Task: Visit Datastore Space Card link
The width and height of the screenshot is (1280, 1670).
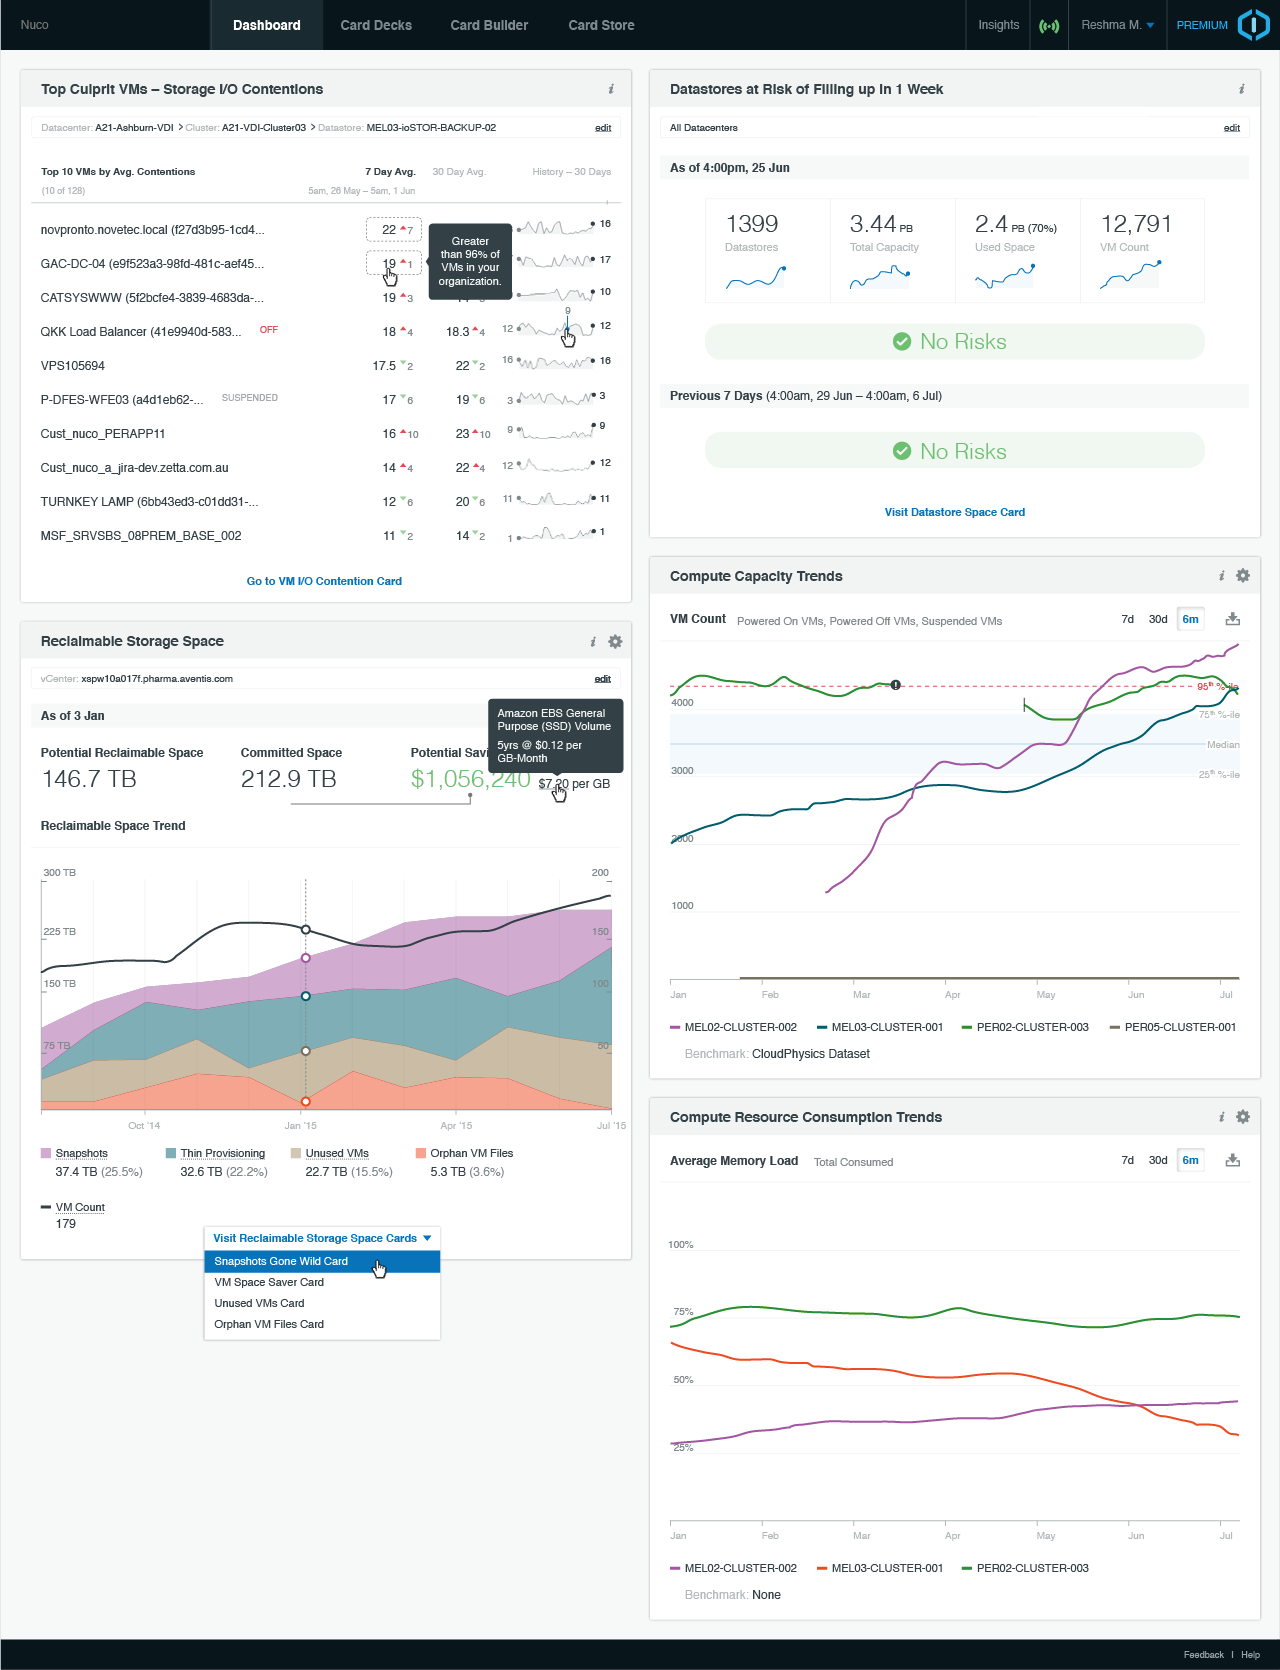Action: tap(955, 512)
